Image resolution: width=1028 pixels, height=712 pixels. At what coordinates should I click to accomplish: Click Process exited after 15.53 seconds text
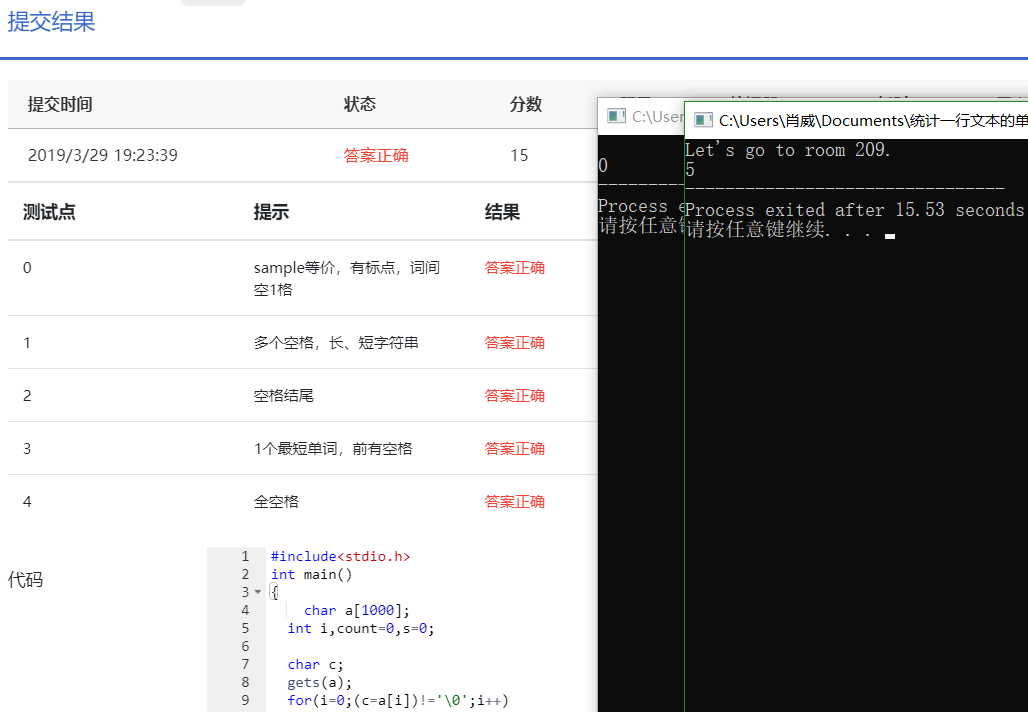(854, 210)
